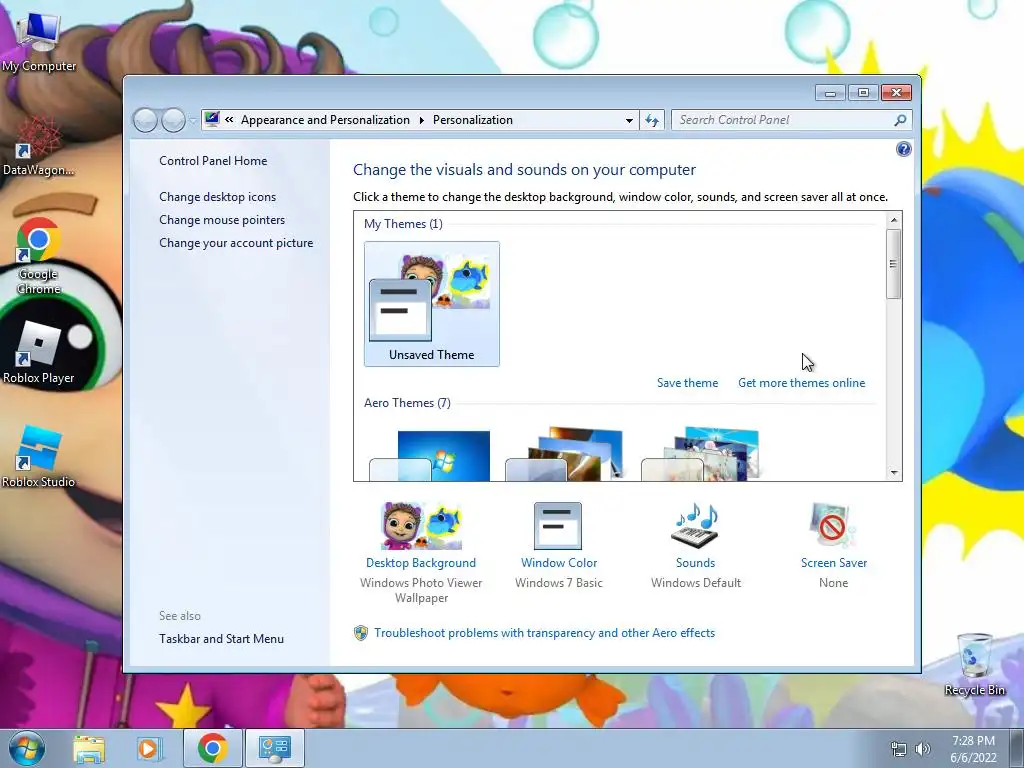Click 'Windows Photo Viewer Wallpaper' label
Image resolution: width=1024 pixels, height=768 pixels.
[x=421, y=590]
